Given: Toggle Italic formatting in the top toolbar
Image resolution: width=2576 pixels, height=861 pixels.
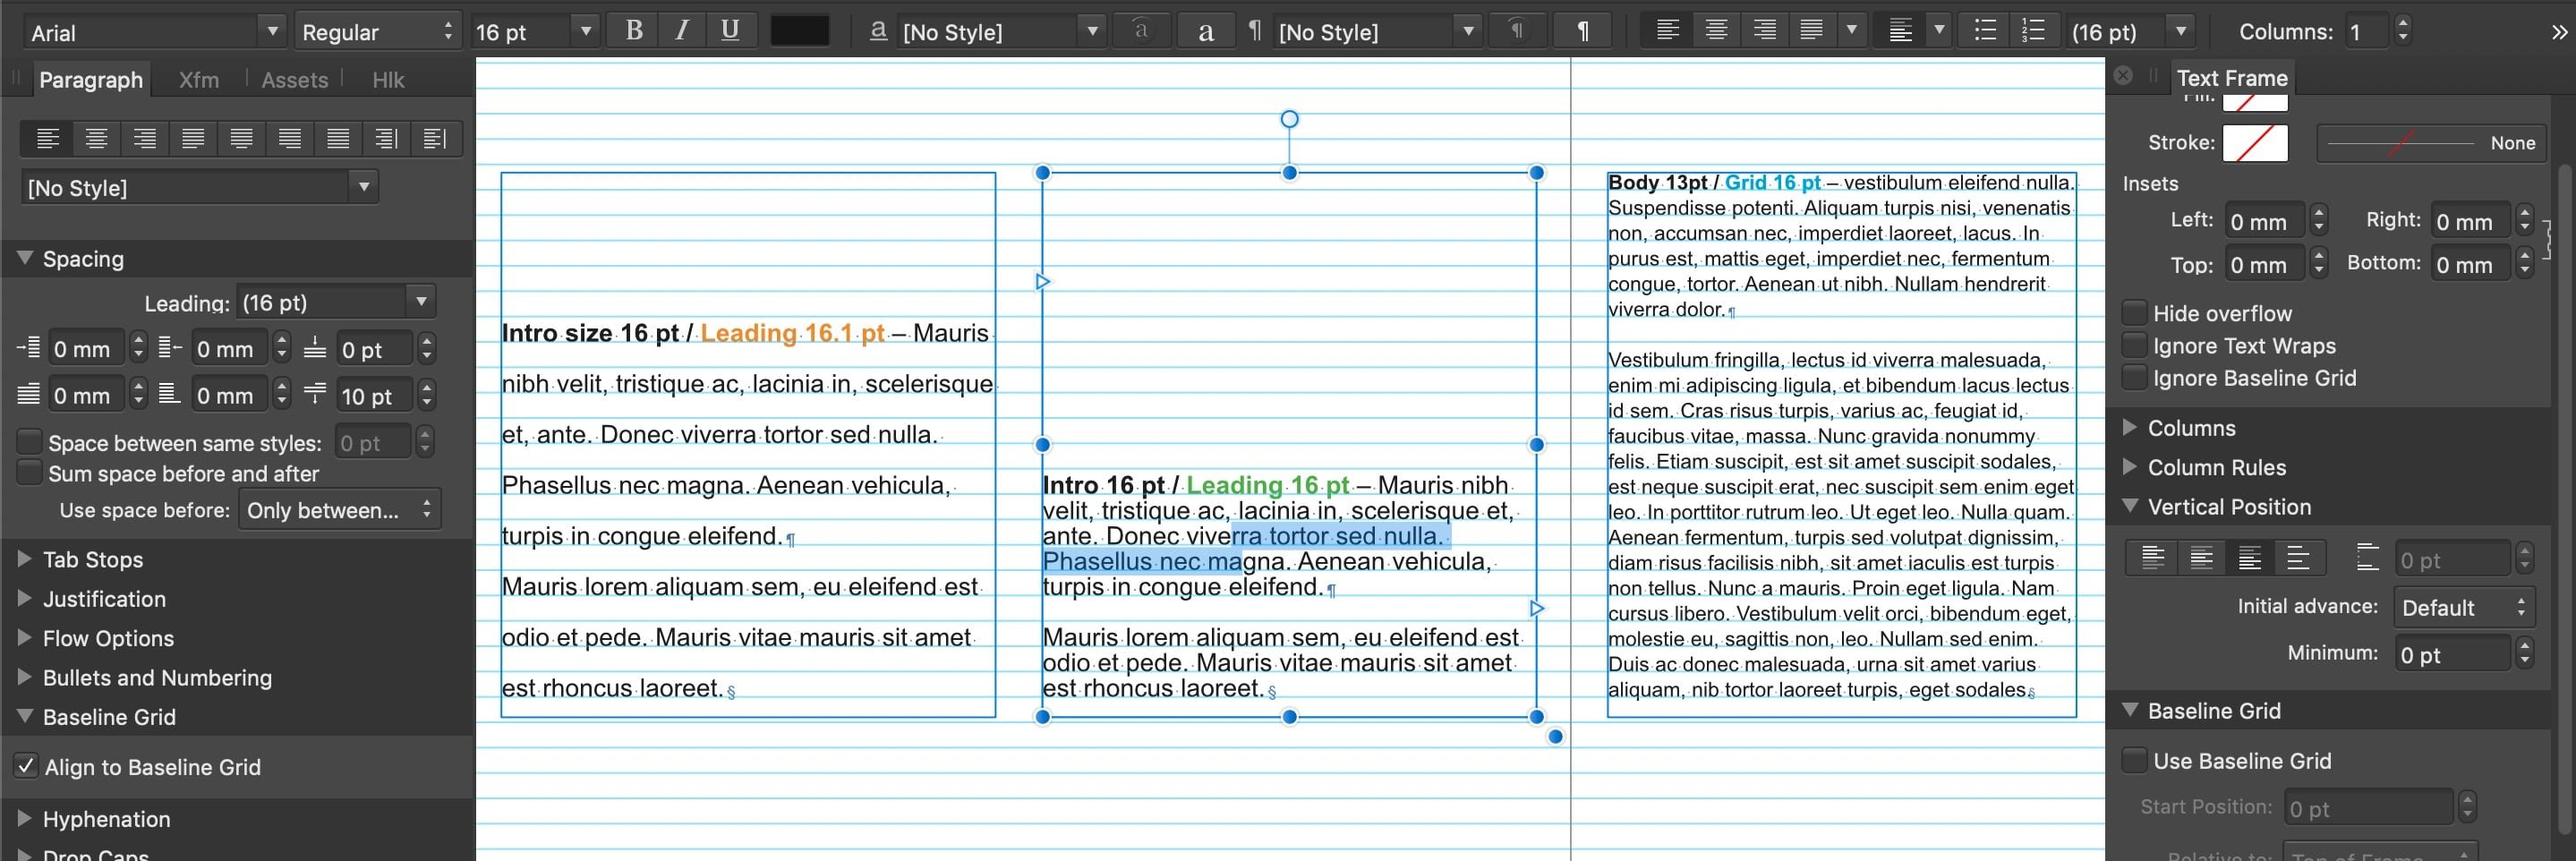Looking at the screenshot, I should click(682, 31).
